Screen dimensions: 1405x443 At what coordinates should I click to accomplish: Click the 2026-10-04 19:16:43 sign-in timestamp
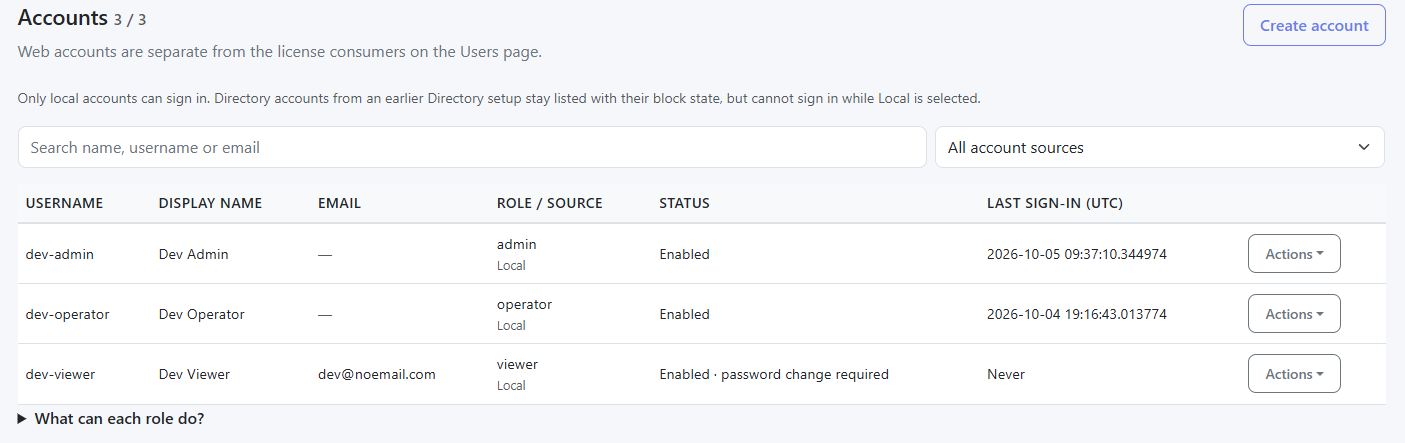click(x=1077, y=314)
